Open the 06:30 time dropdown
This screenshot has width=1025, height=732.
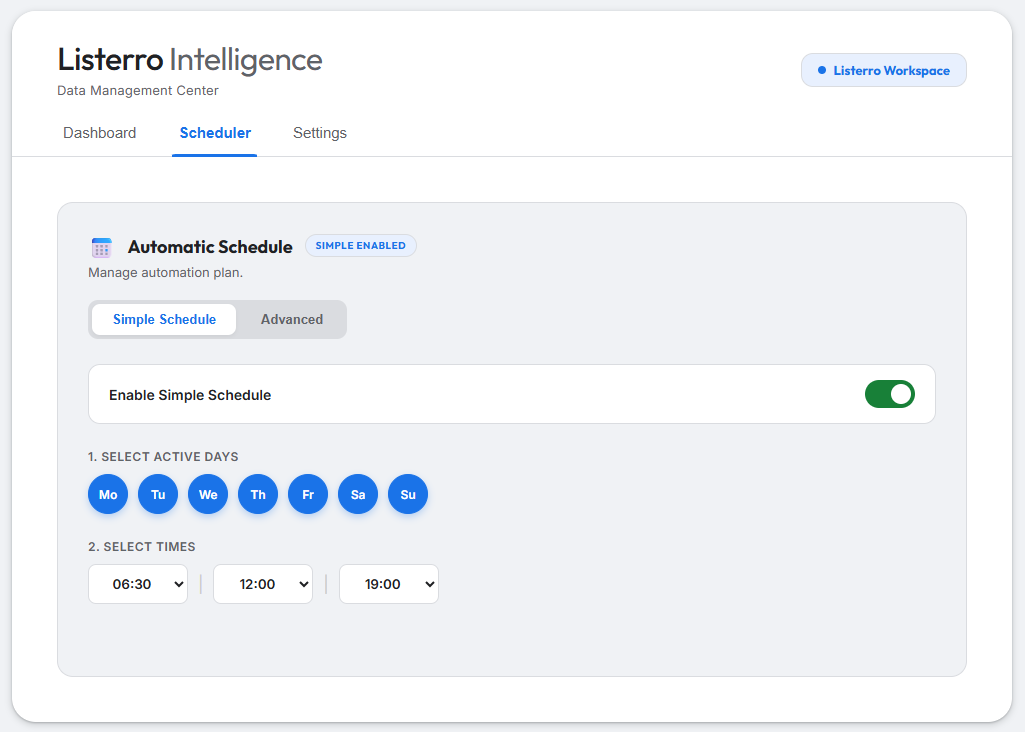138,584
